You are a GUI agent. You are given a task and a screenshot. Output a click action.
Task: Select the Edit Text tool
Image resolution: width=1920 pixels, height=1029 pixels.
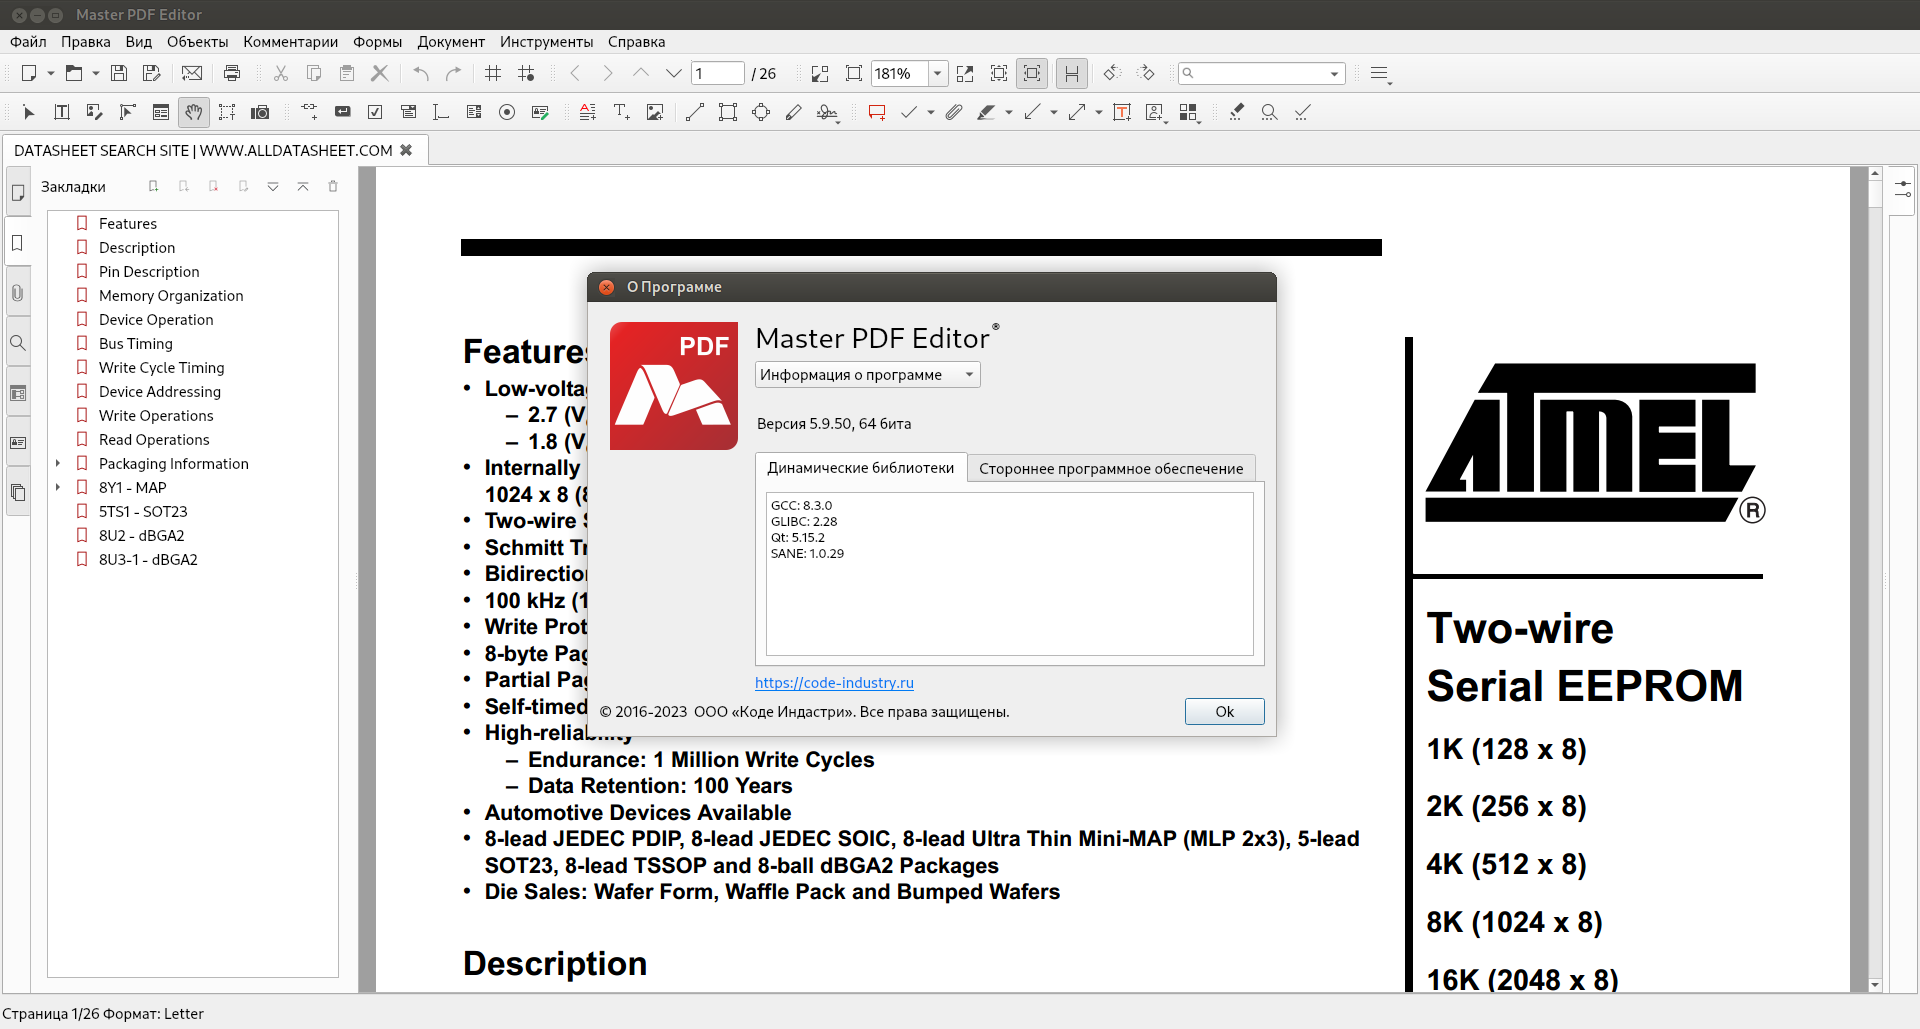[62, 113]
